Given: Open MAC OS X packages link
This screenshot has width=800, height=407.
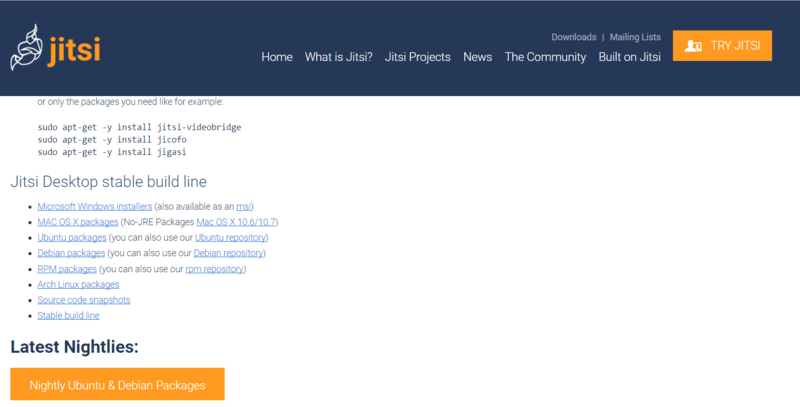Looking at the screenshot, I should pyautogui.click(x=78, y=222).
